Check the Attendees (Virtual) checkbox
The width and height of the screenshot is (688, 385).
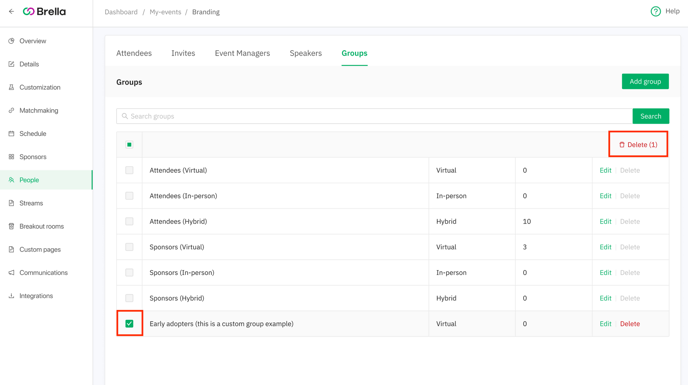pyautogui.click(x=129, y=170)
